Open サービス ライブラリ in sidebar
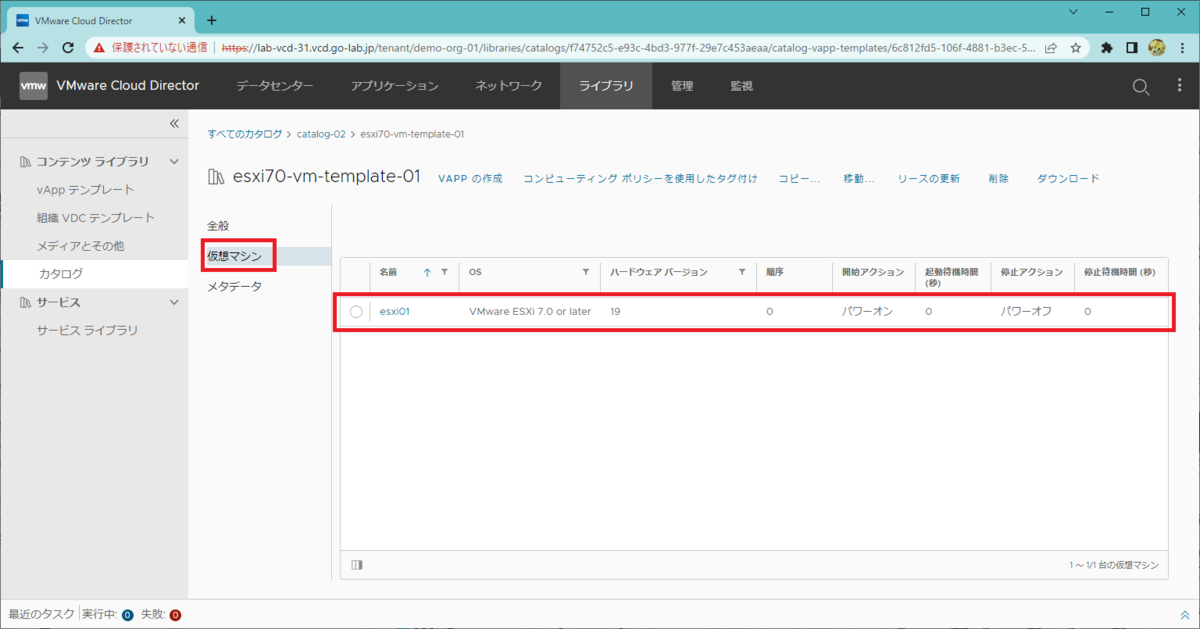Image resolution: width=1200 pixels, height=629 pixels. point(87,330)
